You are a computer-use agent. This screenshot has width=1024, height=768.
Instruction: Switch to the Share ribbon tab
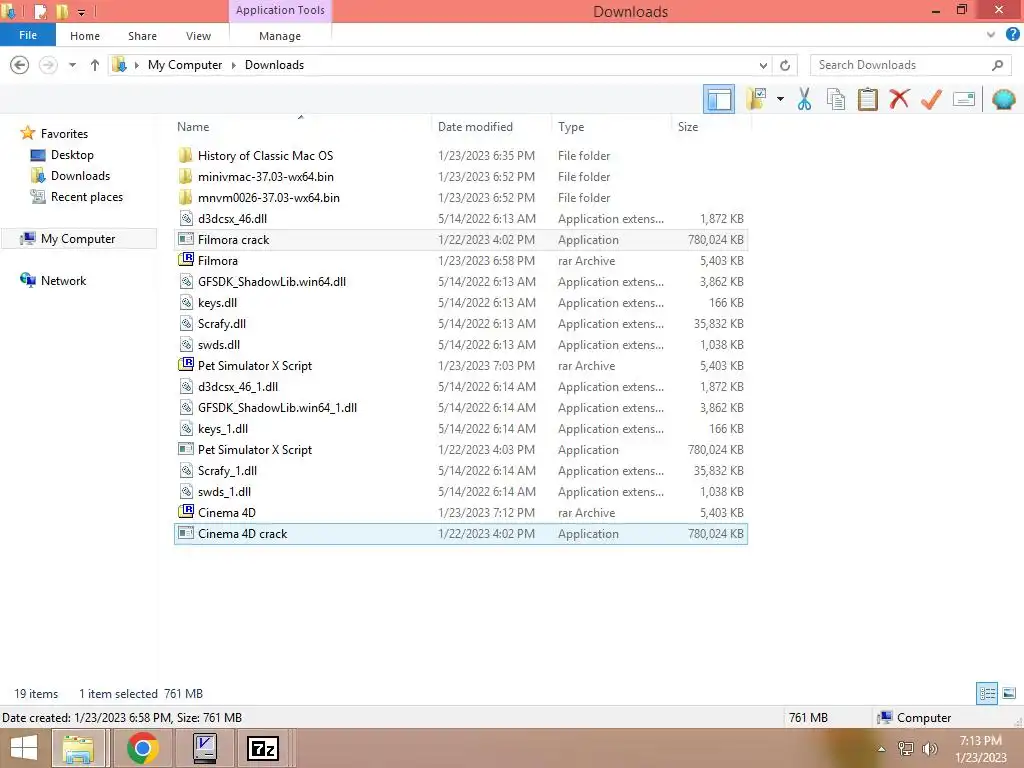coord(142,36)
